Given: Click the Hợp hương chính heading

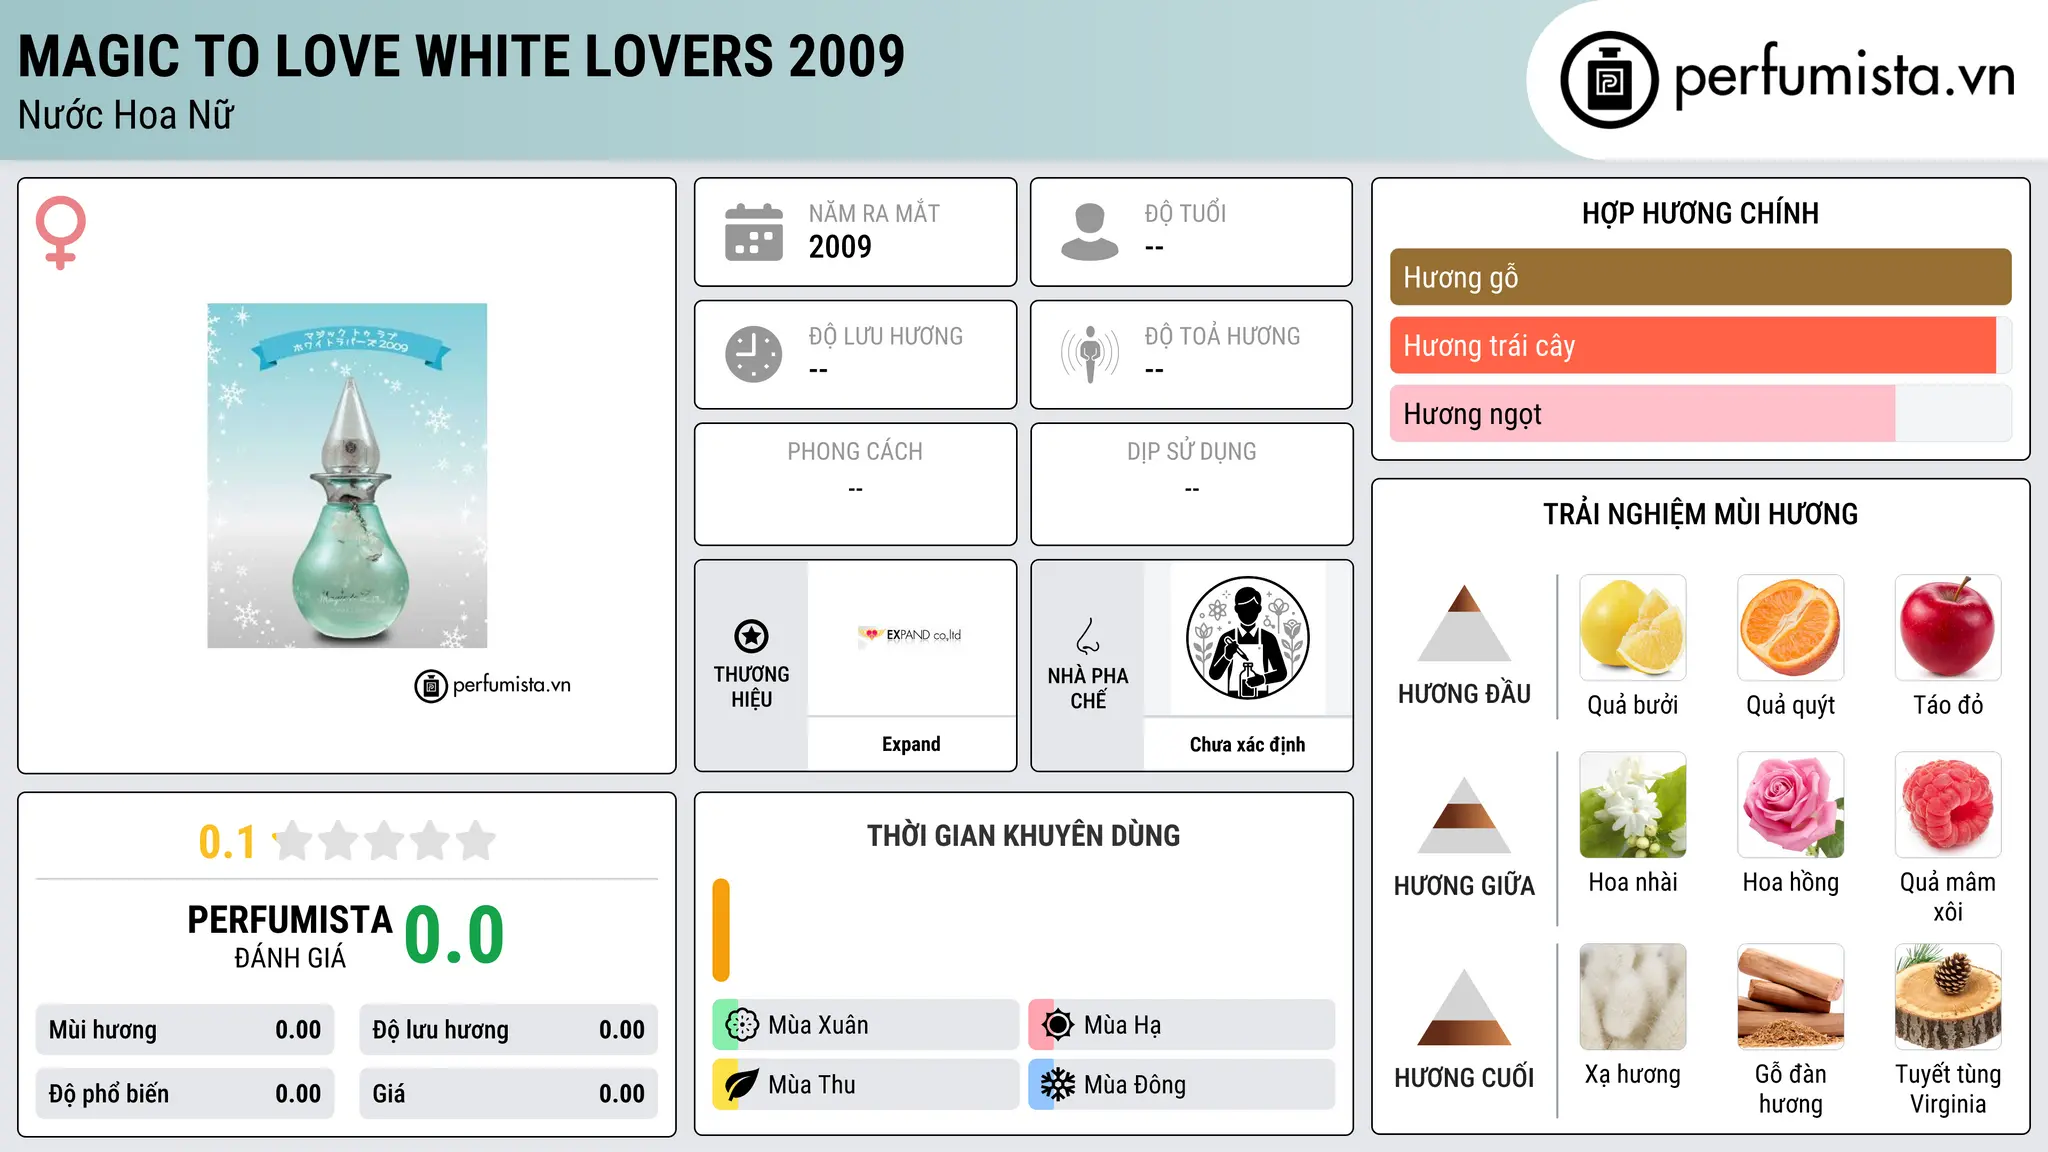Looking at the screenshot, I should tap(1700, 213).
